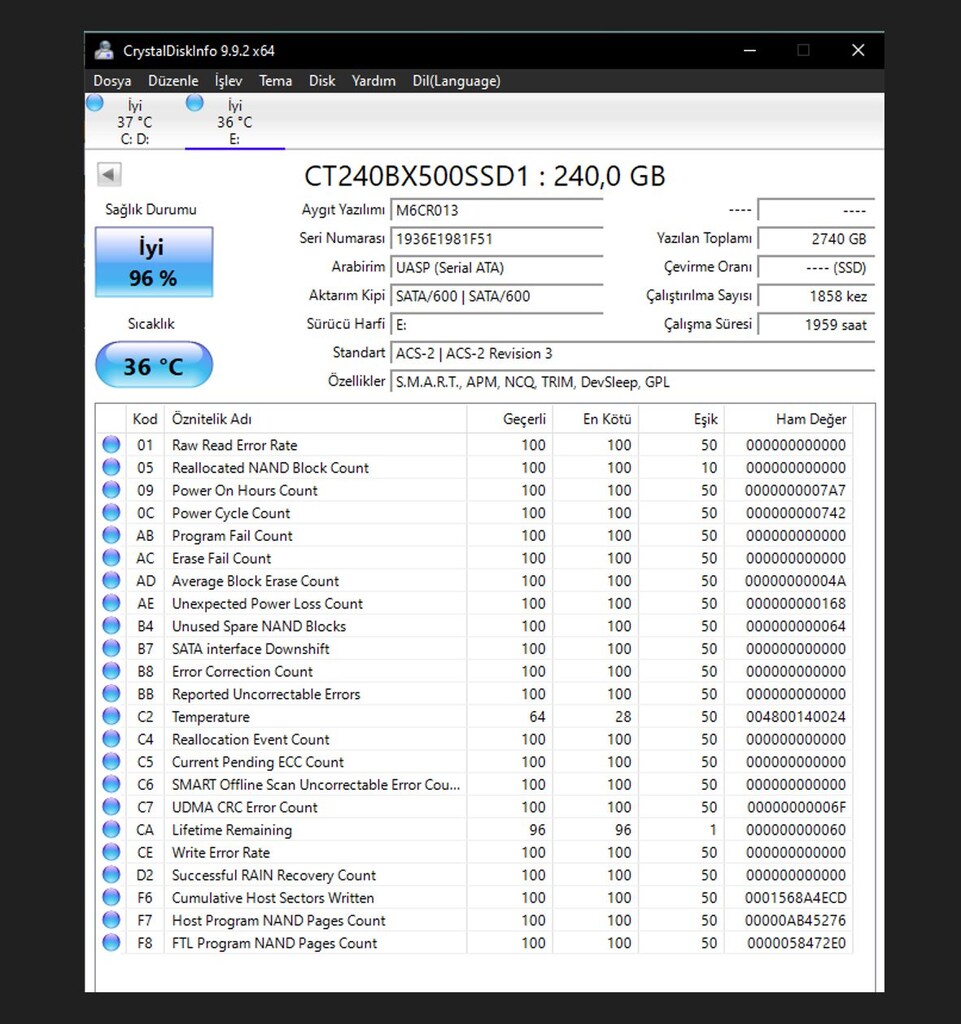Screen dimensions: 961x1024
Task: Click the Kod column header
Action: click(145, 419)
